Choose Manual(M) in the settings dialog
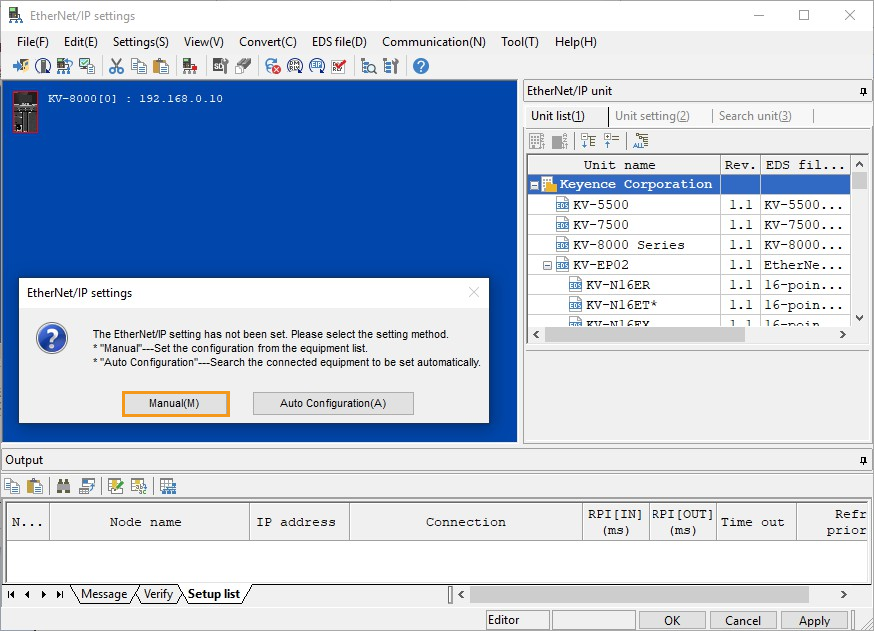 pyautogui.click(x=176, y=403)
